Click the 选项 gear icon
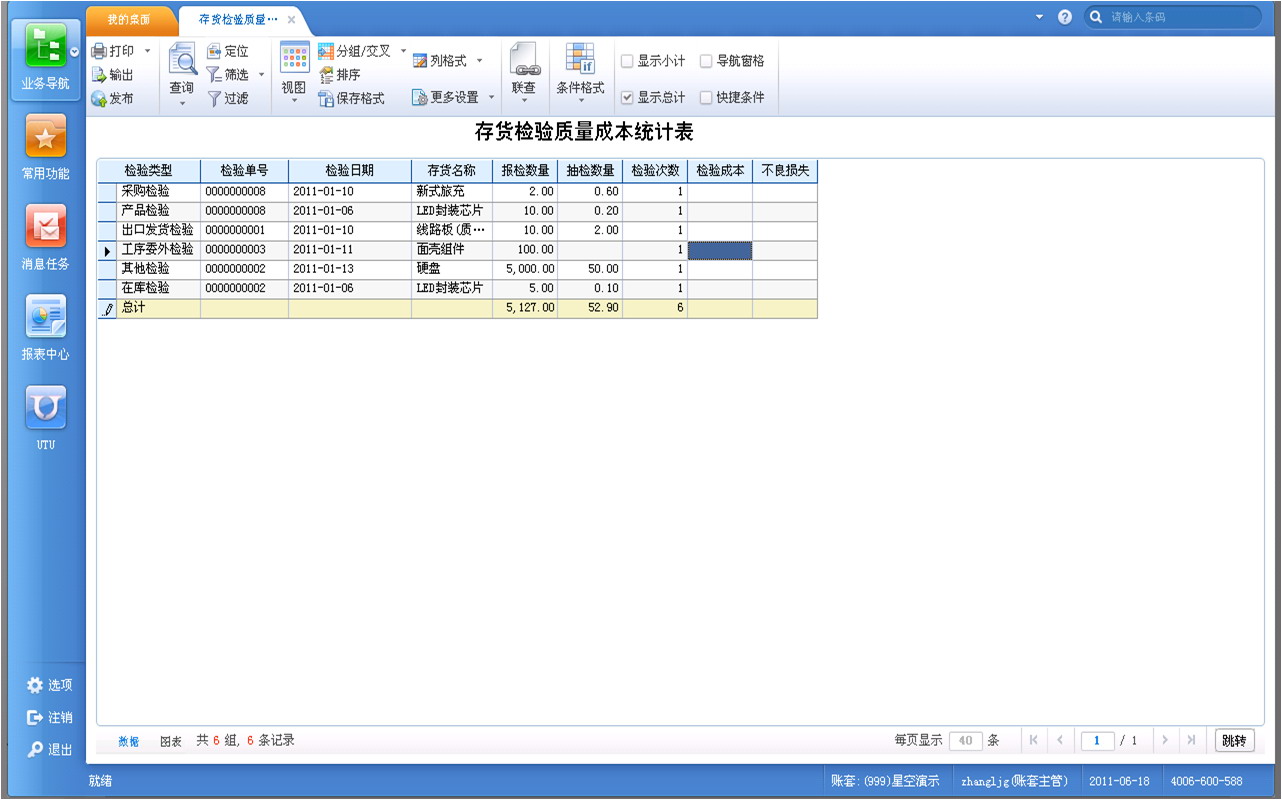Viewport: 1282px width, 800px height. coord(35,685)
